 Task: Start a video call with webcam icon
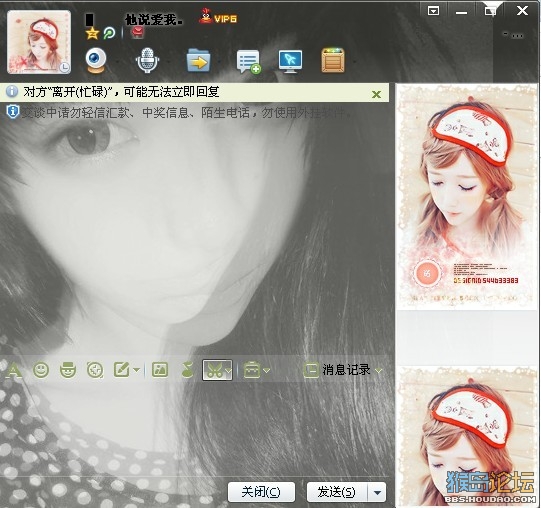(95, 60)
